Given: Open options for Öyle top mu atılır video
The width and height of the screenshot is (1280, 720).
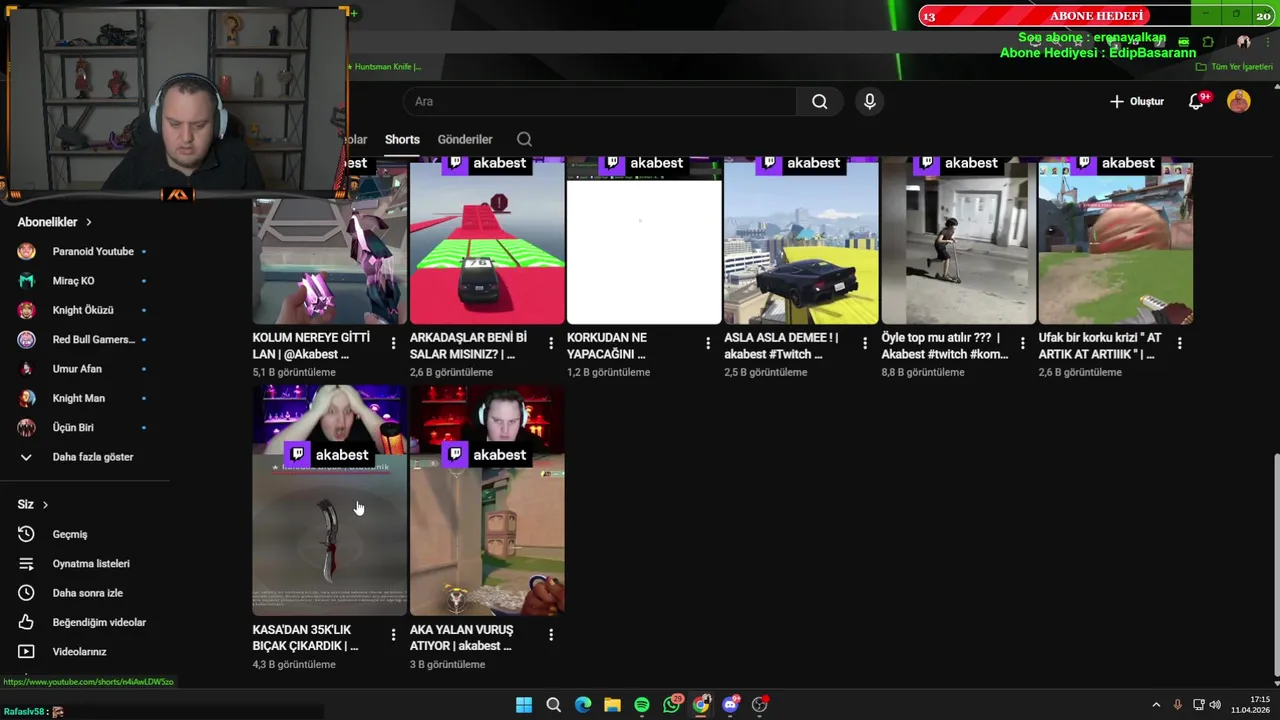Looking at the screenshot, I should click(1022, 343).
